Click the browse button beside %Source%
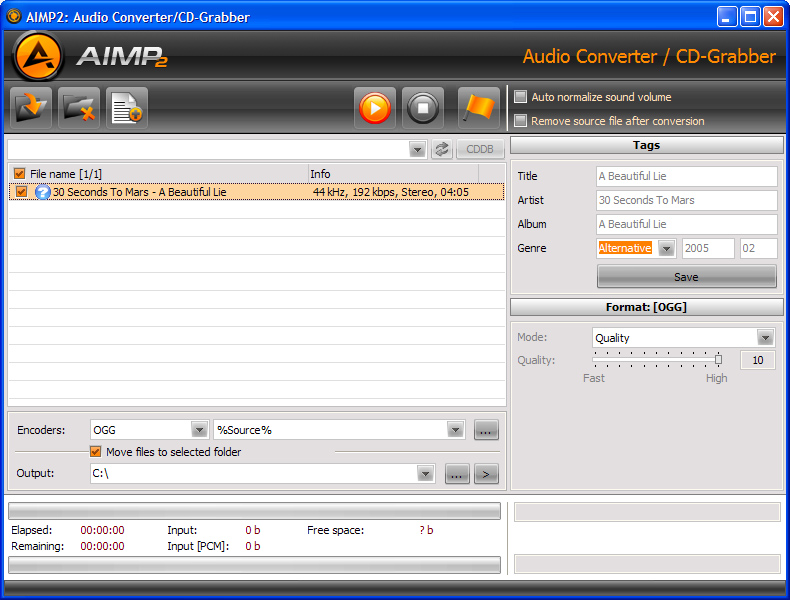The width and height of the screenshot is (790, 600). pos(486,430)
